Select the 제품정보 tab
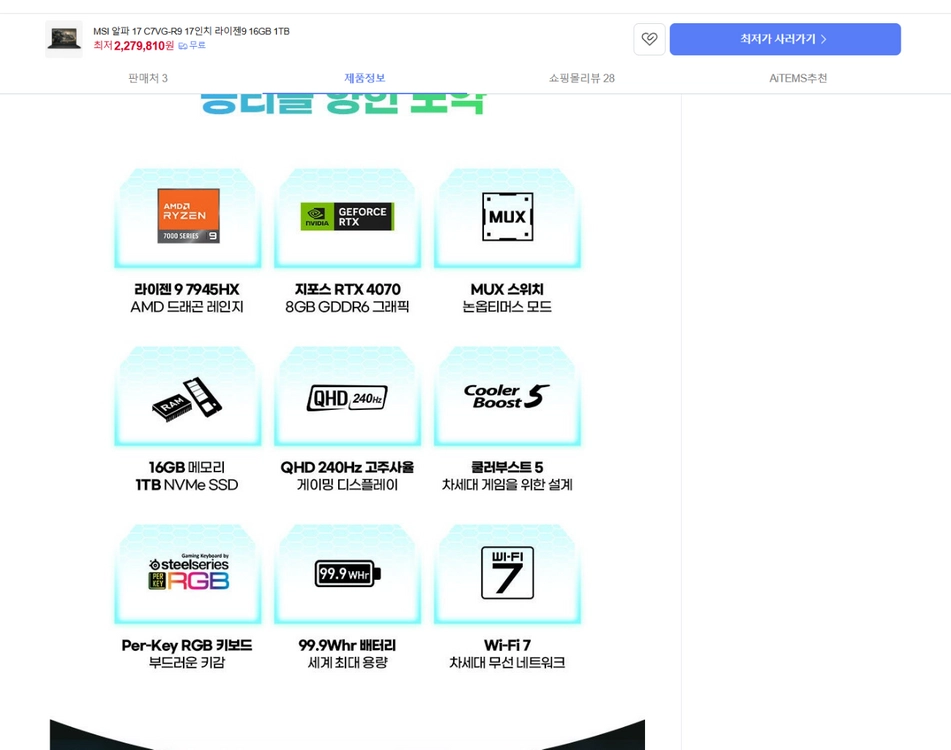The width and height of the screenshot is (951, 750). tap(365, 78)
